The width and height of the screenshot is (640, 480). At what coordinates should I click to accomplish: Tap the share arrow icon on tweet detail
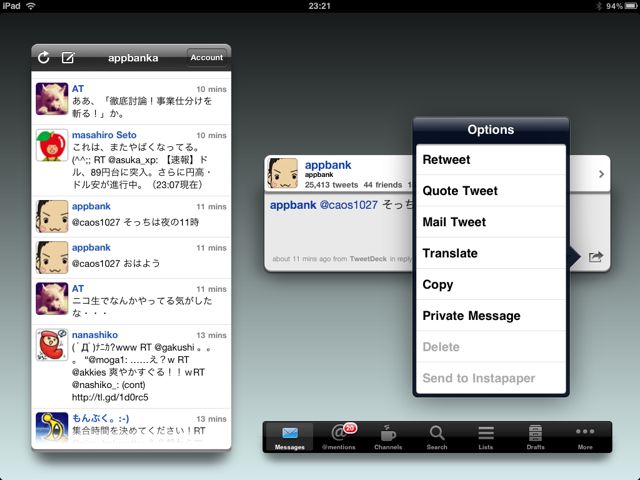point(596,257)
